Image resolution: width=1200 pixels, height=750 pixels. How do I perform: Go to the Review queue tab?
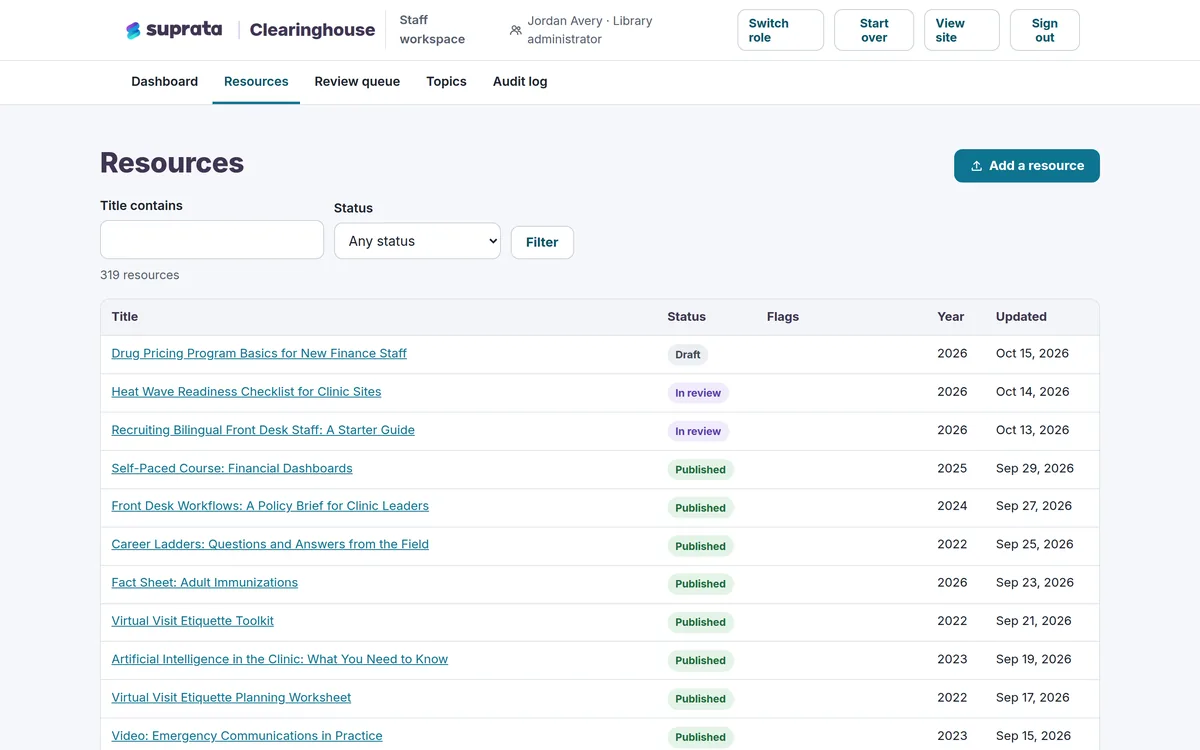point(357,82)
